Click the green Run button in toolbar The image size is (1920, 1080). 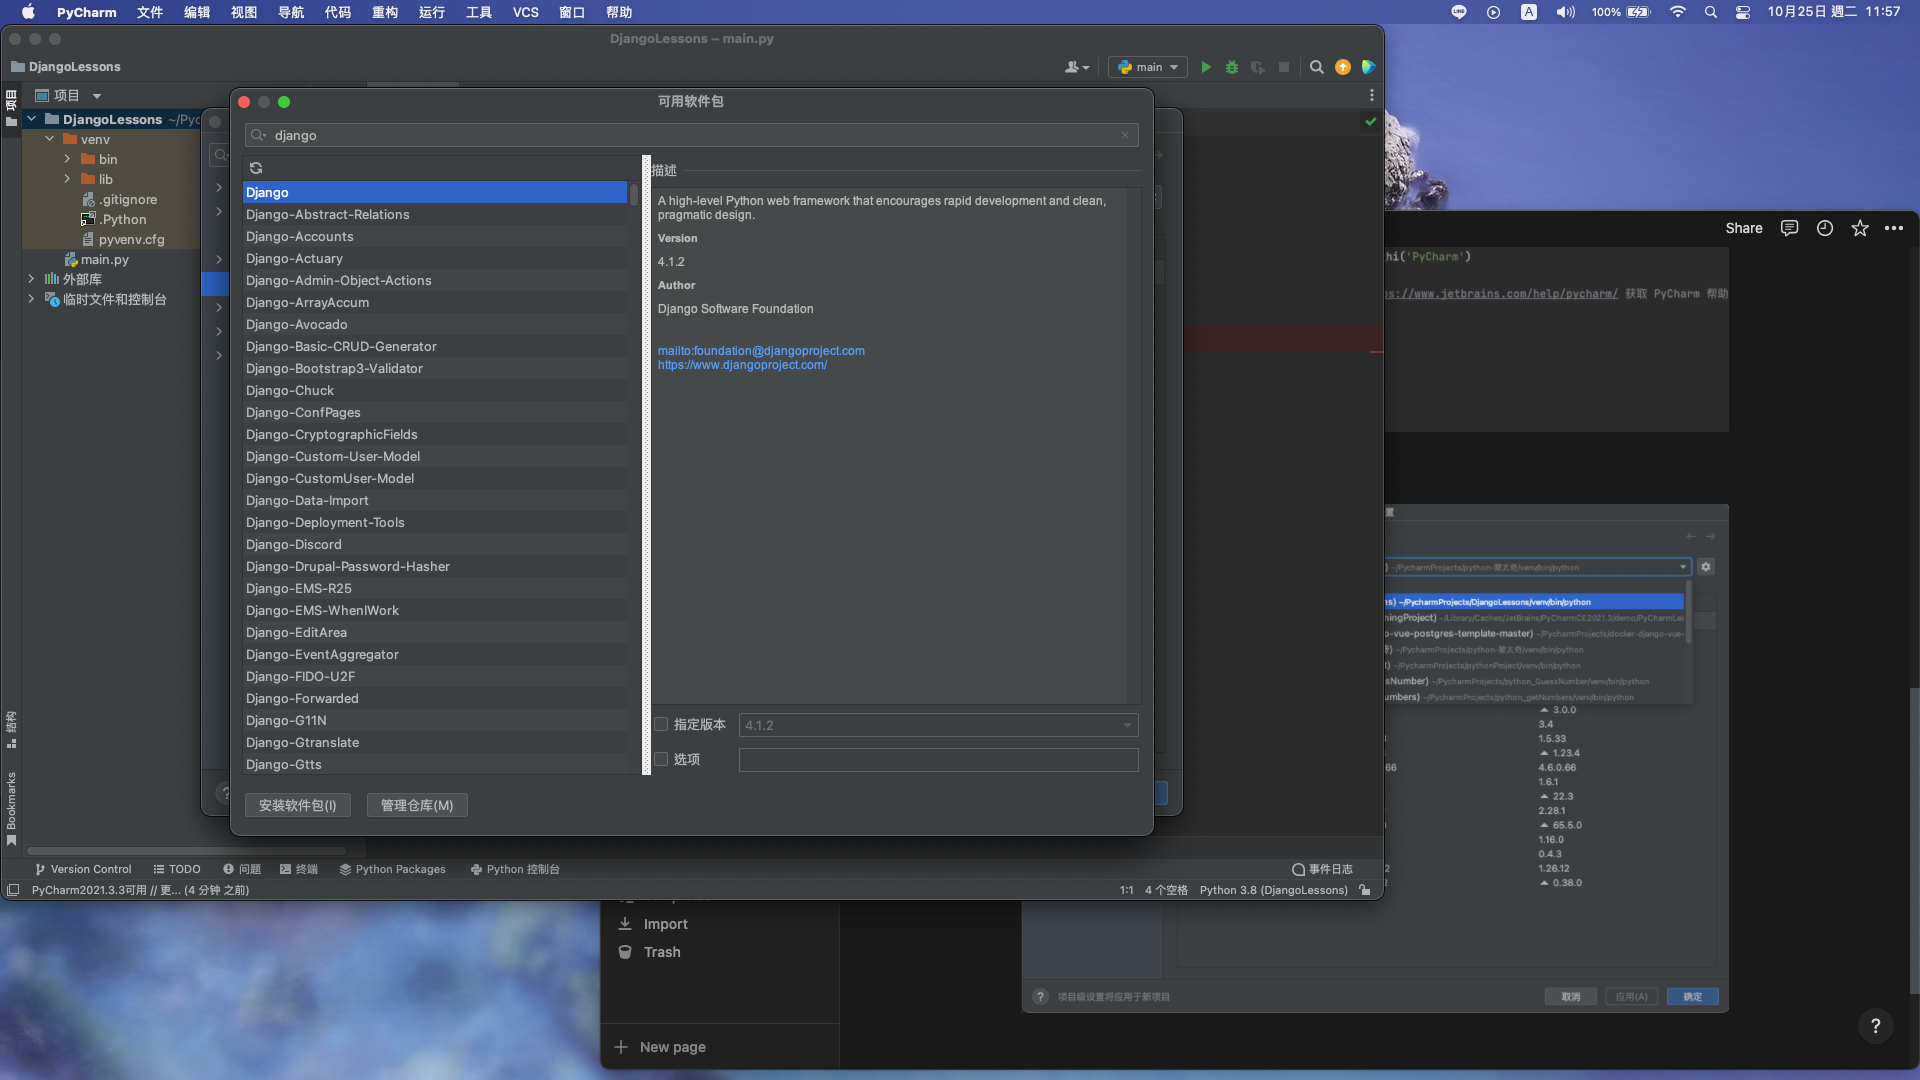coord(1206,67)
